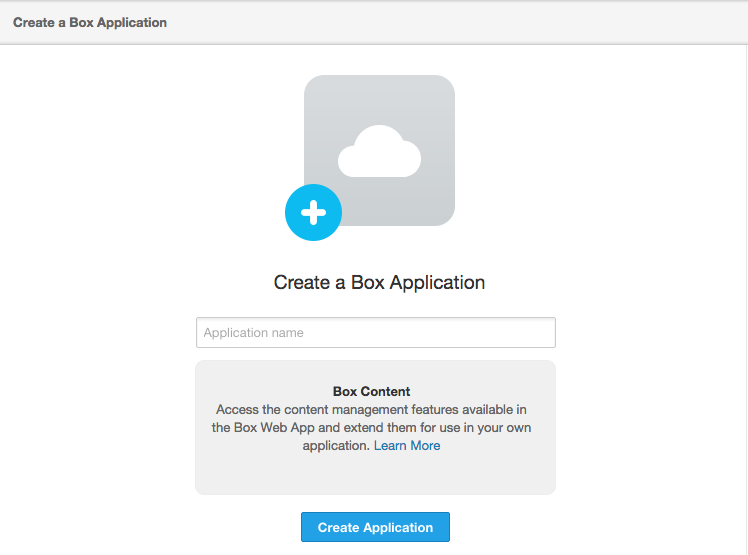This screenshot has width=748, height=555.
Task: Open the Learn More link
Action: point(407,445)
